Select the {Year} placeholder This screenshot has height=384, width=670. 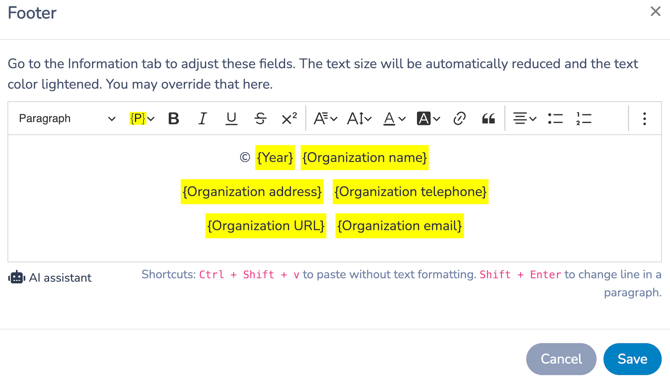coord(275,158)
